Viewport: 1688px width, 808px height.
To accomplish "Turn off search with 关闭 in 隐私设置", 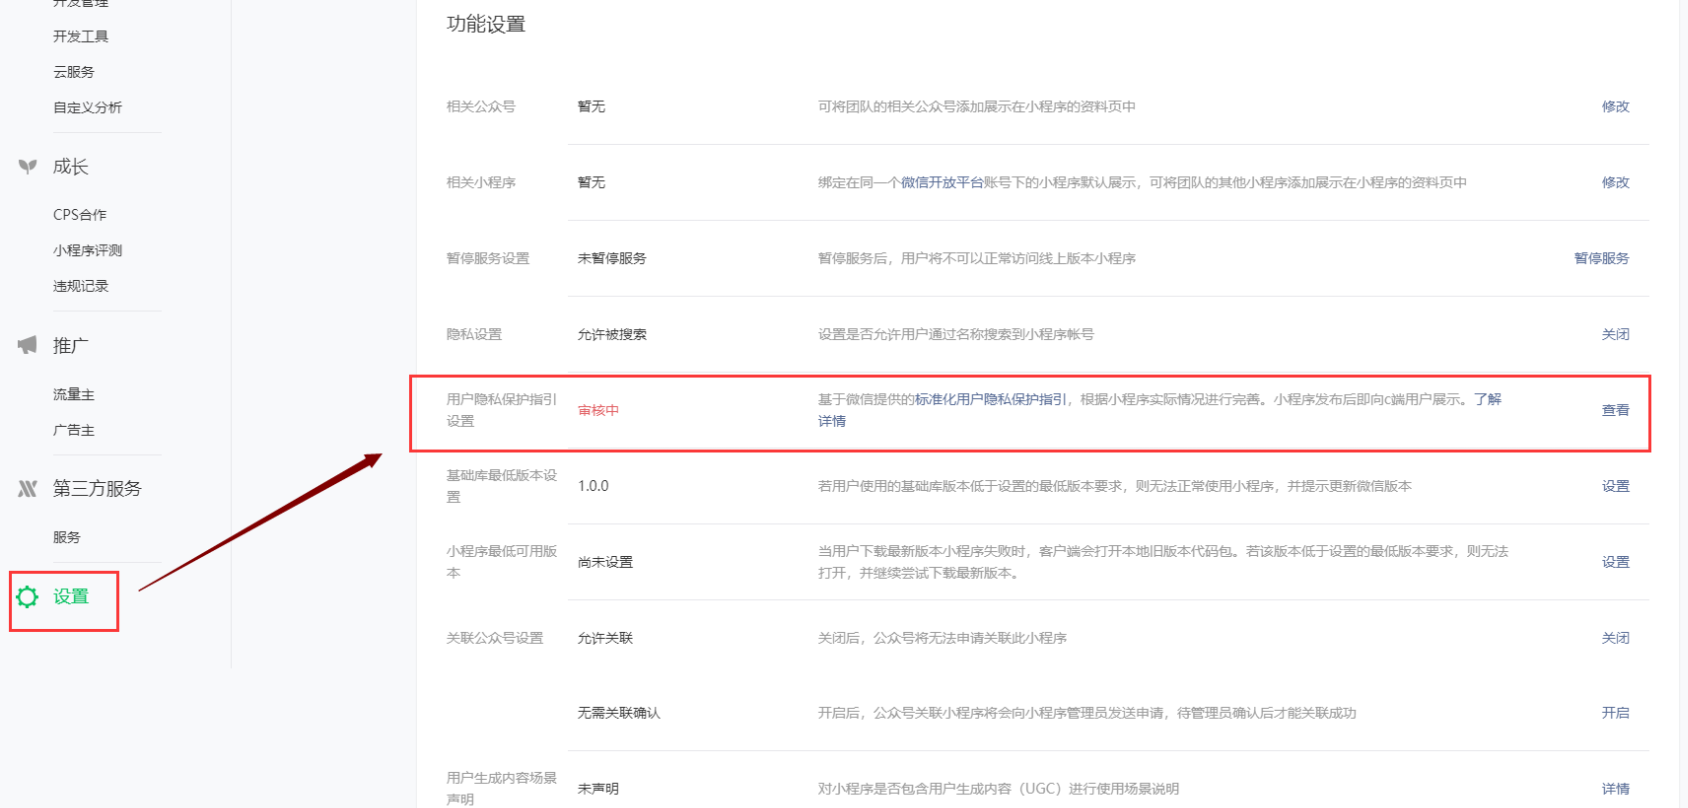I will tap(1615, 335).
